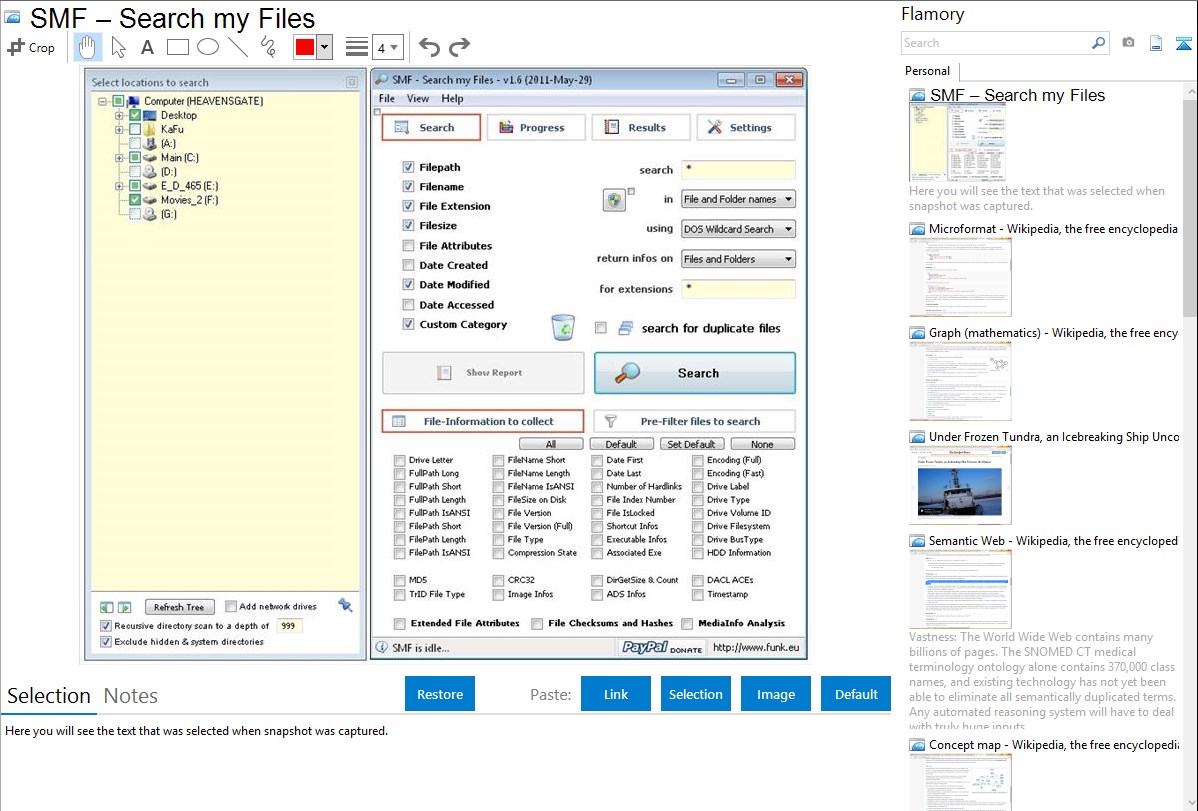
Task: Open the color picker dropdown arrow
Action: pyautogui.click(x=325, y=47)
